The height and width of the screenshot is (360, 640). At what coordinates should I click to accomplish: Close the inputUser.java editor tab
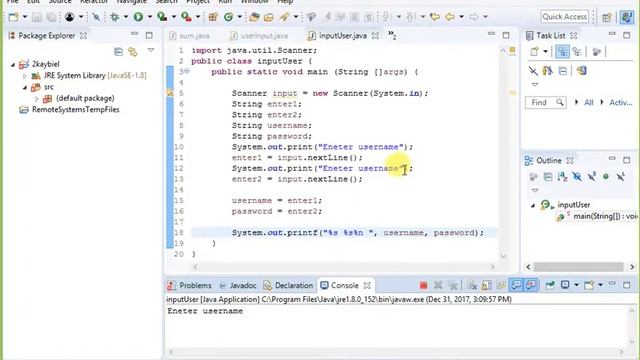coord(375,36)
